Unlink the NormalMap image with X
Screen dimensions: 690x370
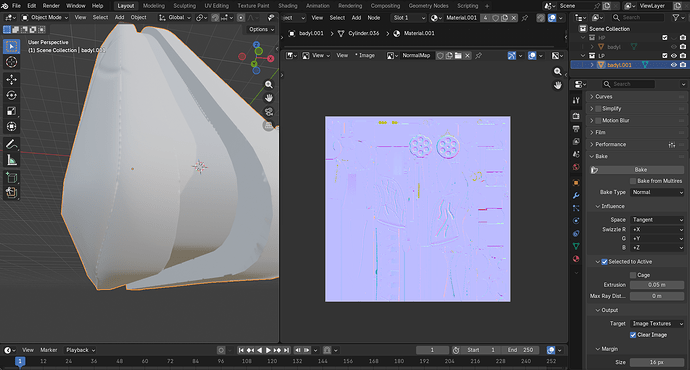point(467,55)
